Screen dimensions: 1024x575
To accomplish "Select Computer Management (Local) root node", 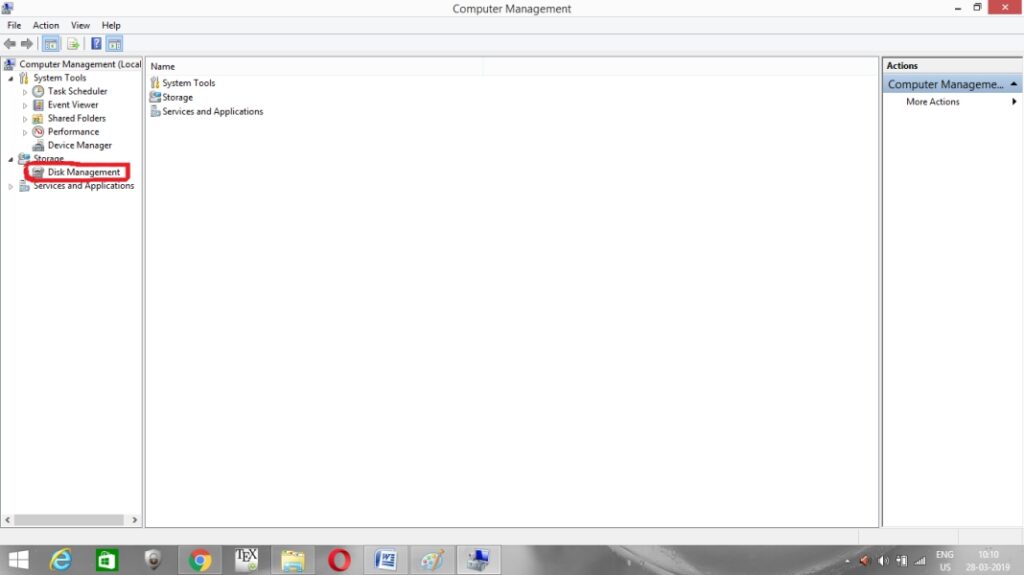I will [80, 64].
